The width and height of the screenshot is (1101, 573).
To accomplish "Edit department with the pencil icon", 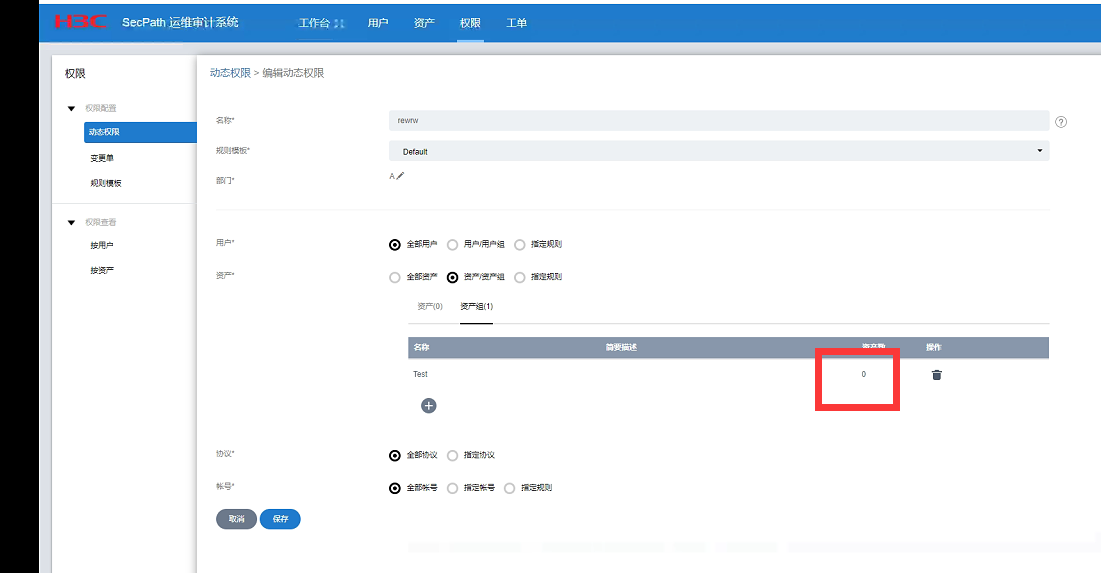I will click(400, 176).
